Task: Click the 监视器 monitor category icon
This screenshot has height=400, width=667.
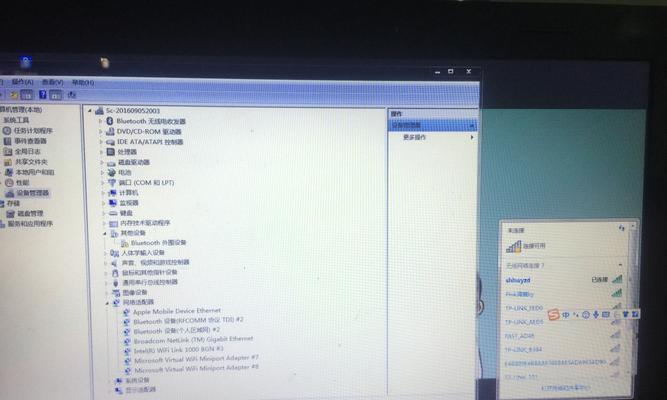Action: (113, 203)
